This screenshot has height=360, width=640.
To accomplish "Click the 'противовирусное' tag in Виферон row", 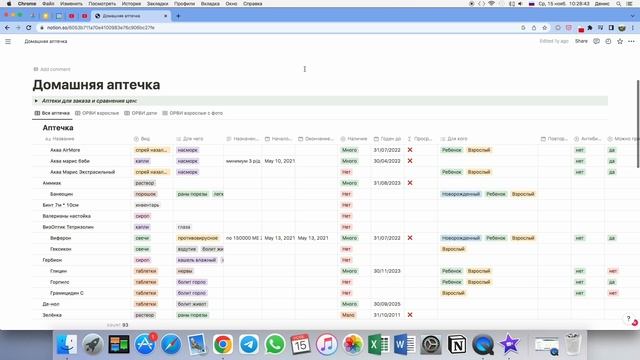I will pyautogui.click(x=198, y=238).
